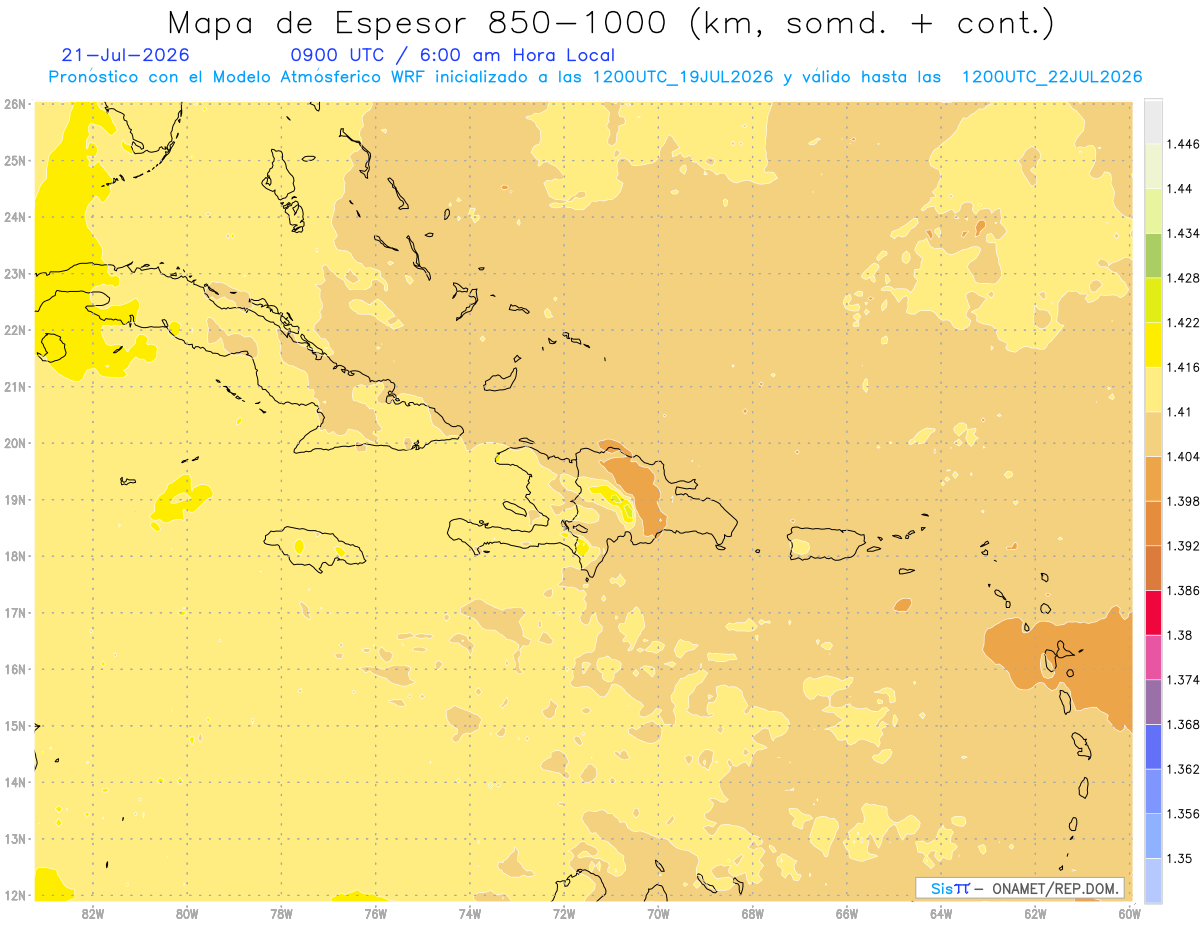
Task: Click the 26N latitude axis label
Action: [x=14, y=103]
